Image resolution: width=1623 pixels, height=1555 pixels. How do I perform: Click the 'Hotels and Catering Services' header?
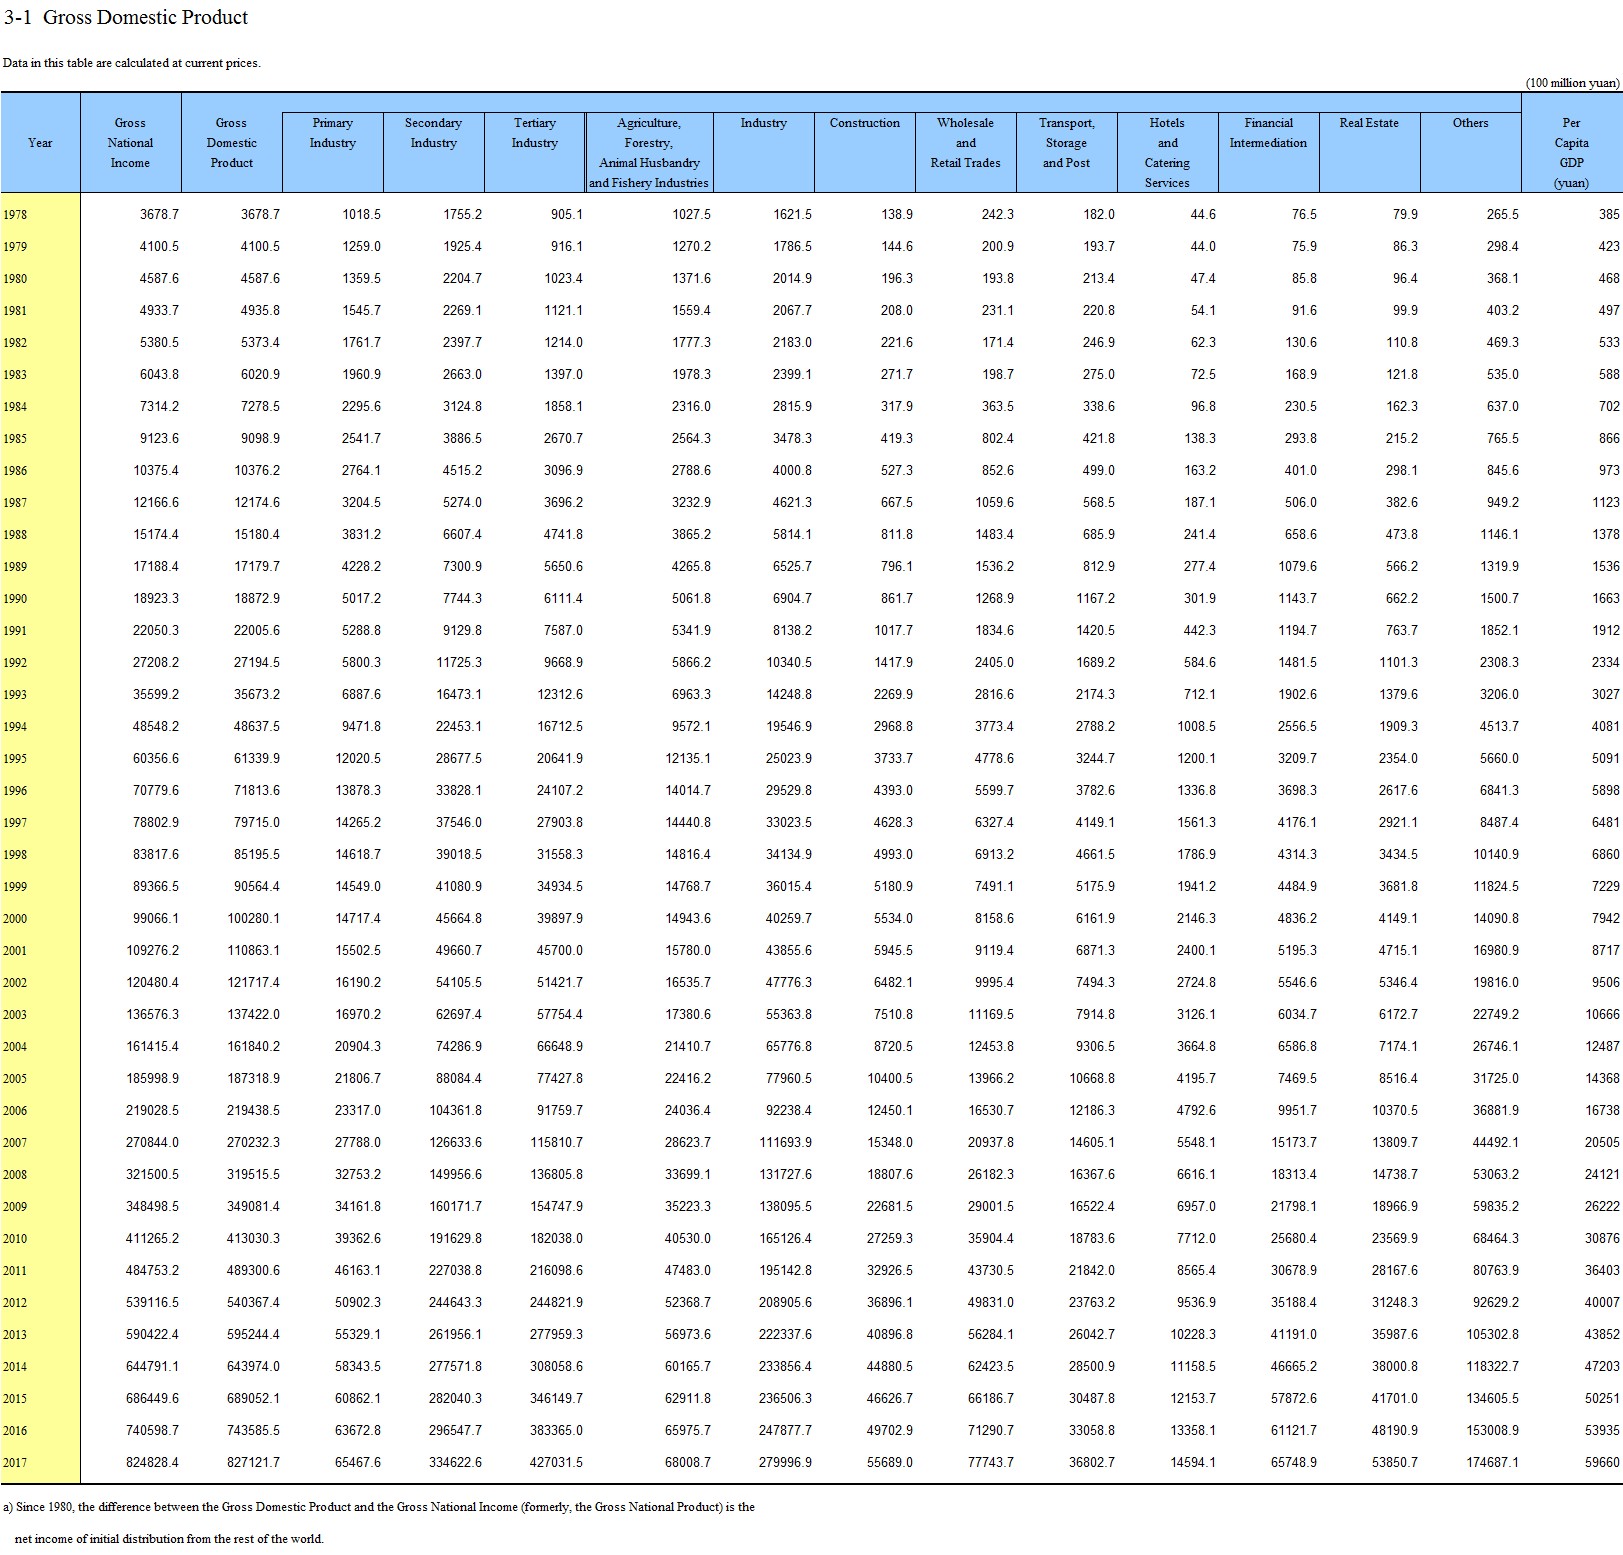pos(1167,152)
